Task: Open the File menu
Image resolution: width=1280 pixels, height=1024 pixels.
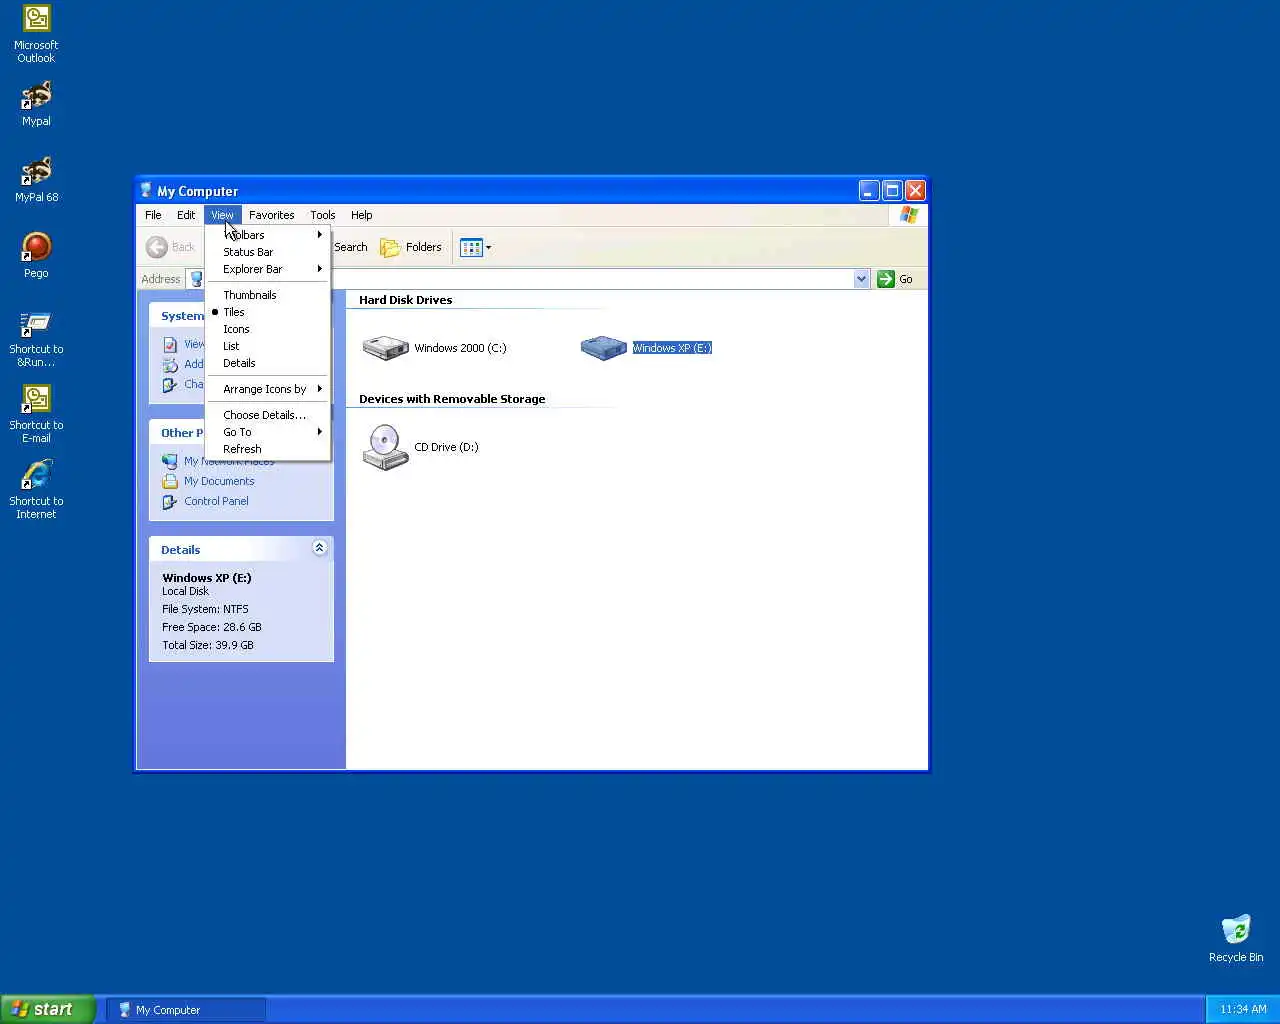Action: tap(153, 215)
